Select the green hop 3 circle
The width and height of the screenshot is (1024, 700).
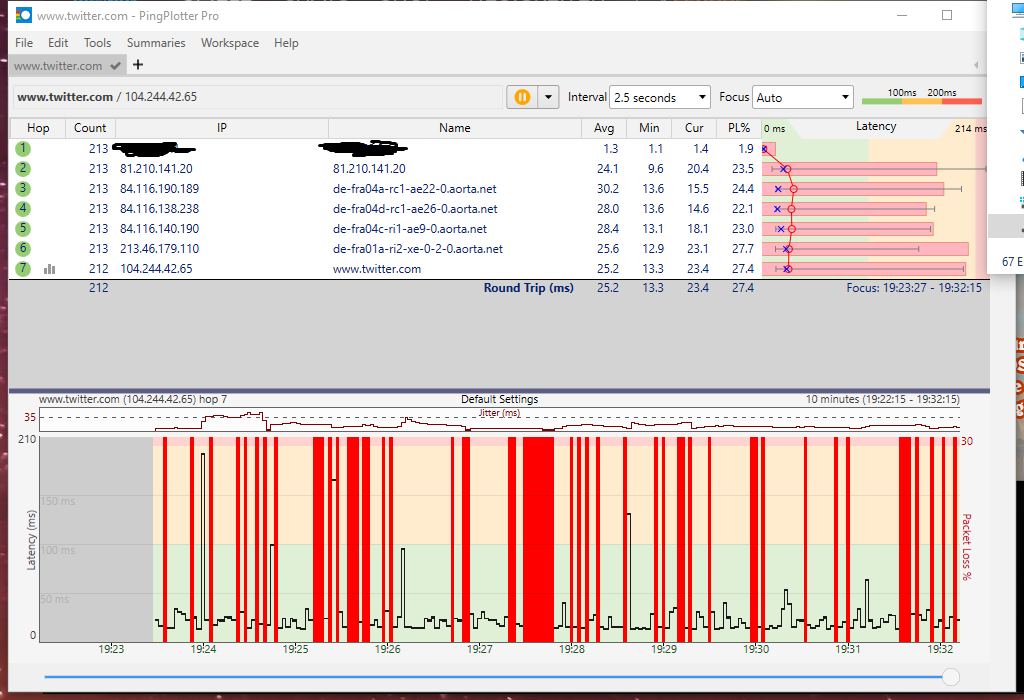point(23,189)
